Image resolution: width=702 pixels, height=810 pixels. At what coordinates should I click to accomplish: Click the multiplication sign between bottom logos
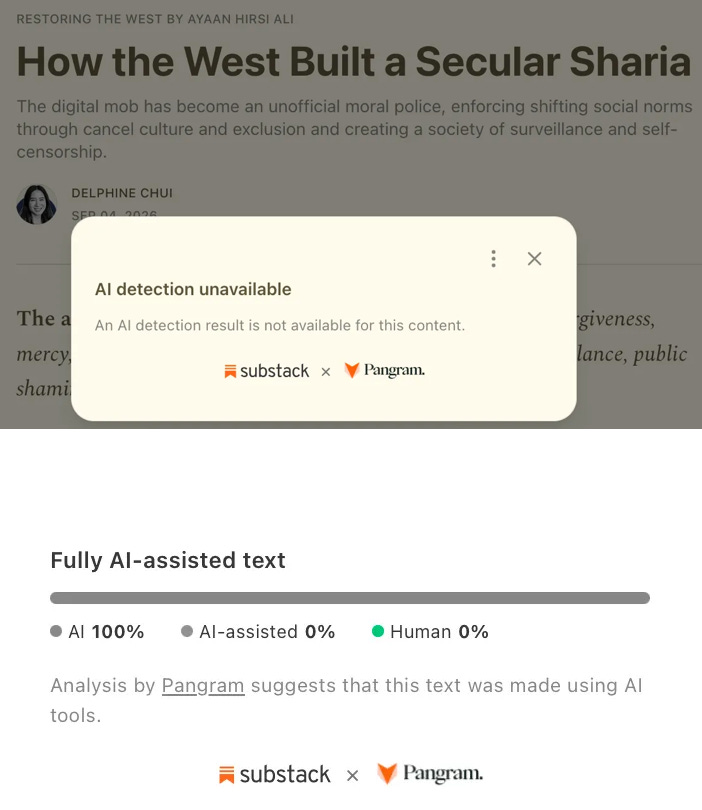point(353,775)
